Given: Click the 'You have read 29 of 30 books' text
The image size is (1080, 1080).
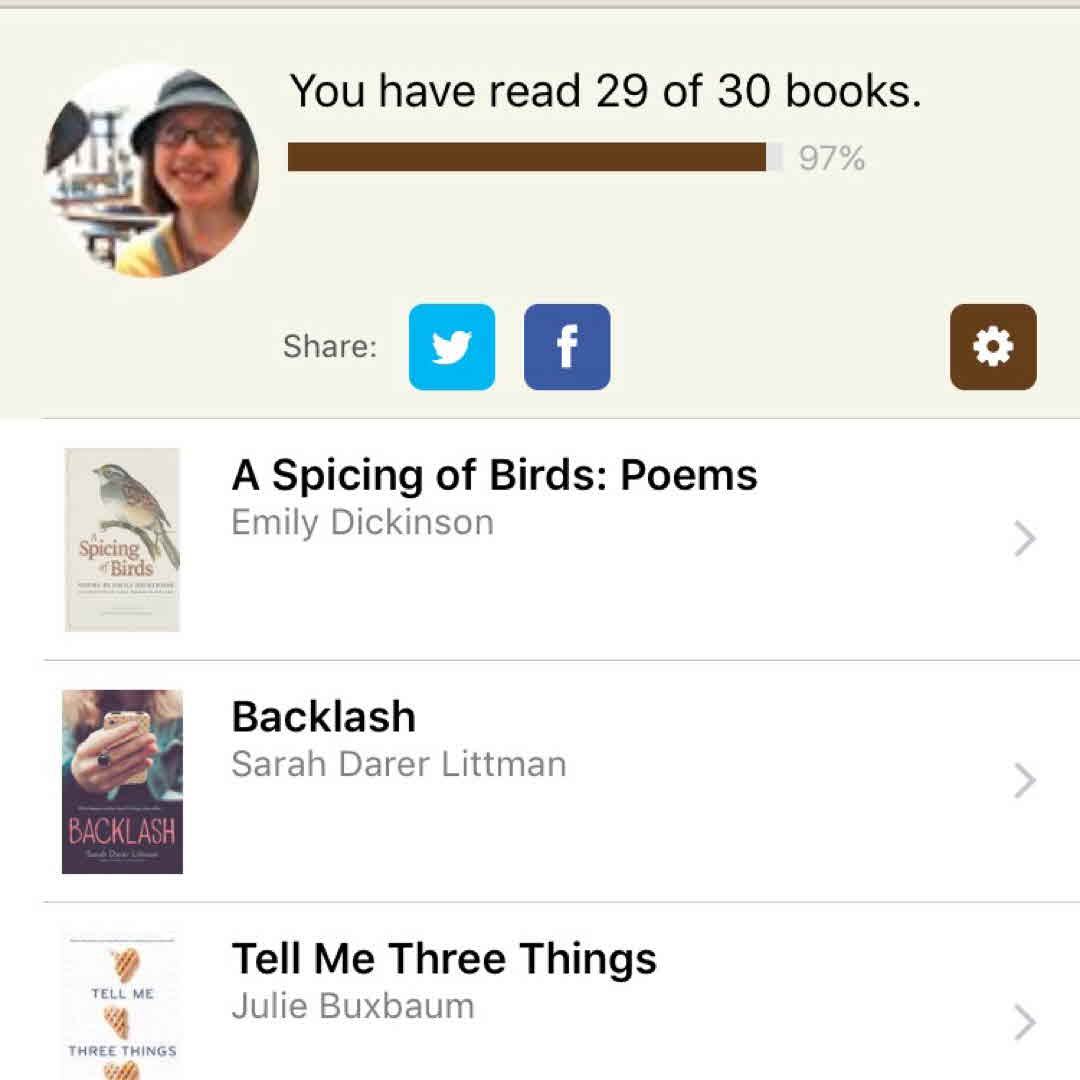Looking at the screenshot, I should point(605,92).
